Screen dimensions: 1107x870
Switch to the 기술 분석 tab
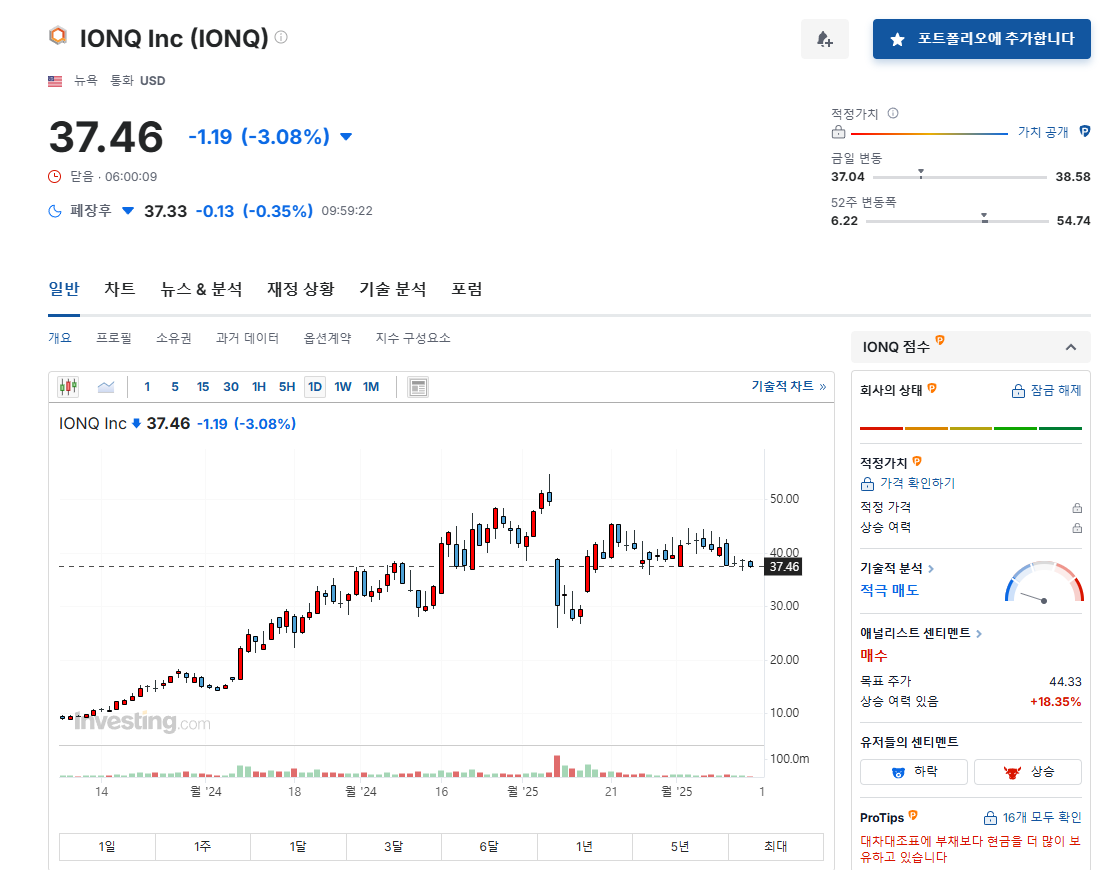point(391,289)
